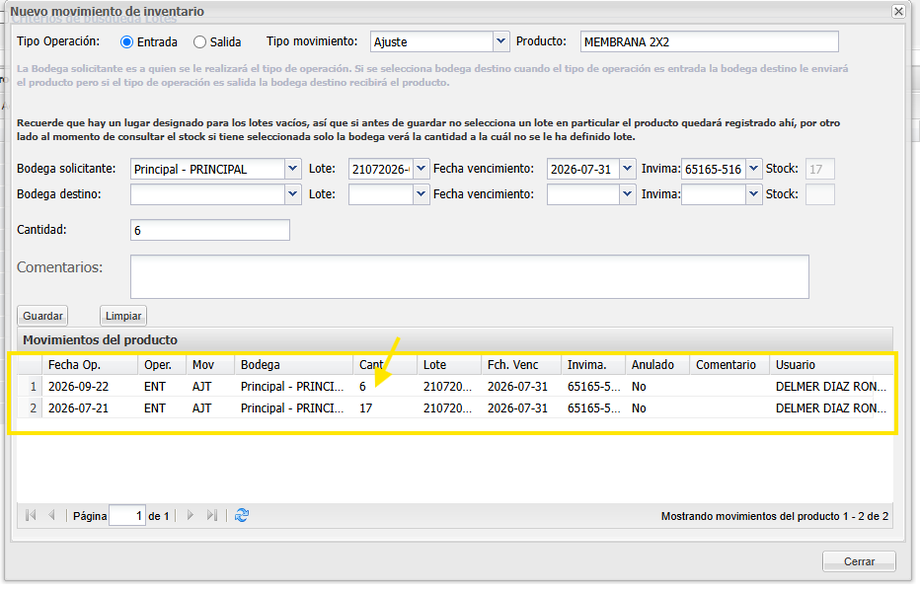Expand the empty Lote dropdown for Bodega destino
The width and height of the screenshot is (920, 592).
coord(421,194)
